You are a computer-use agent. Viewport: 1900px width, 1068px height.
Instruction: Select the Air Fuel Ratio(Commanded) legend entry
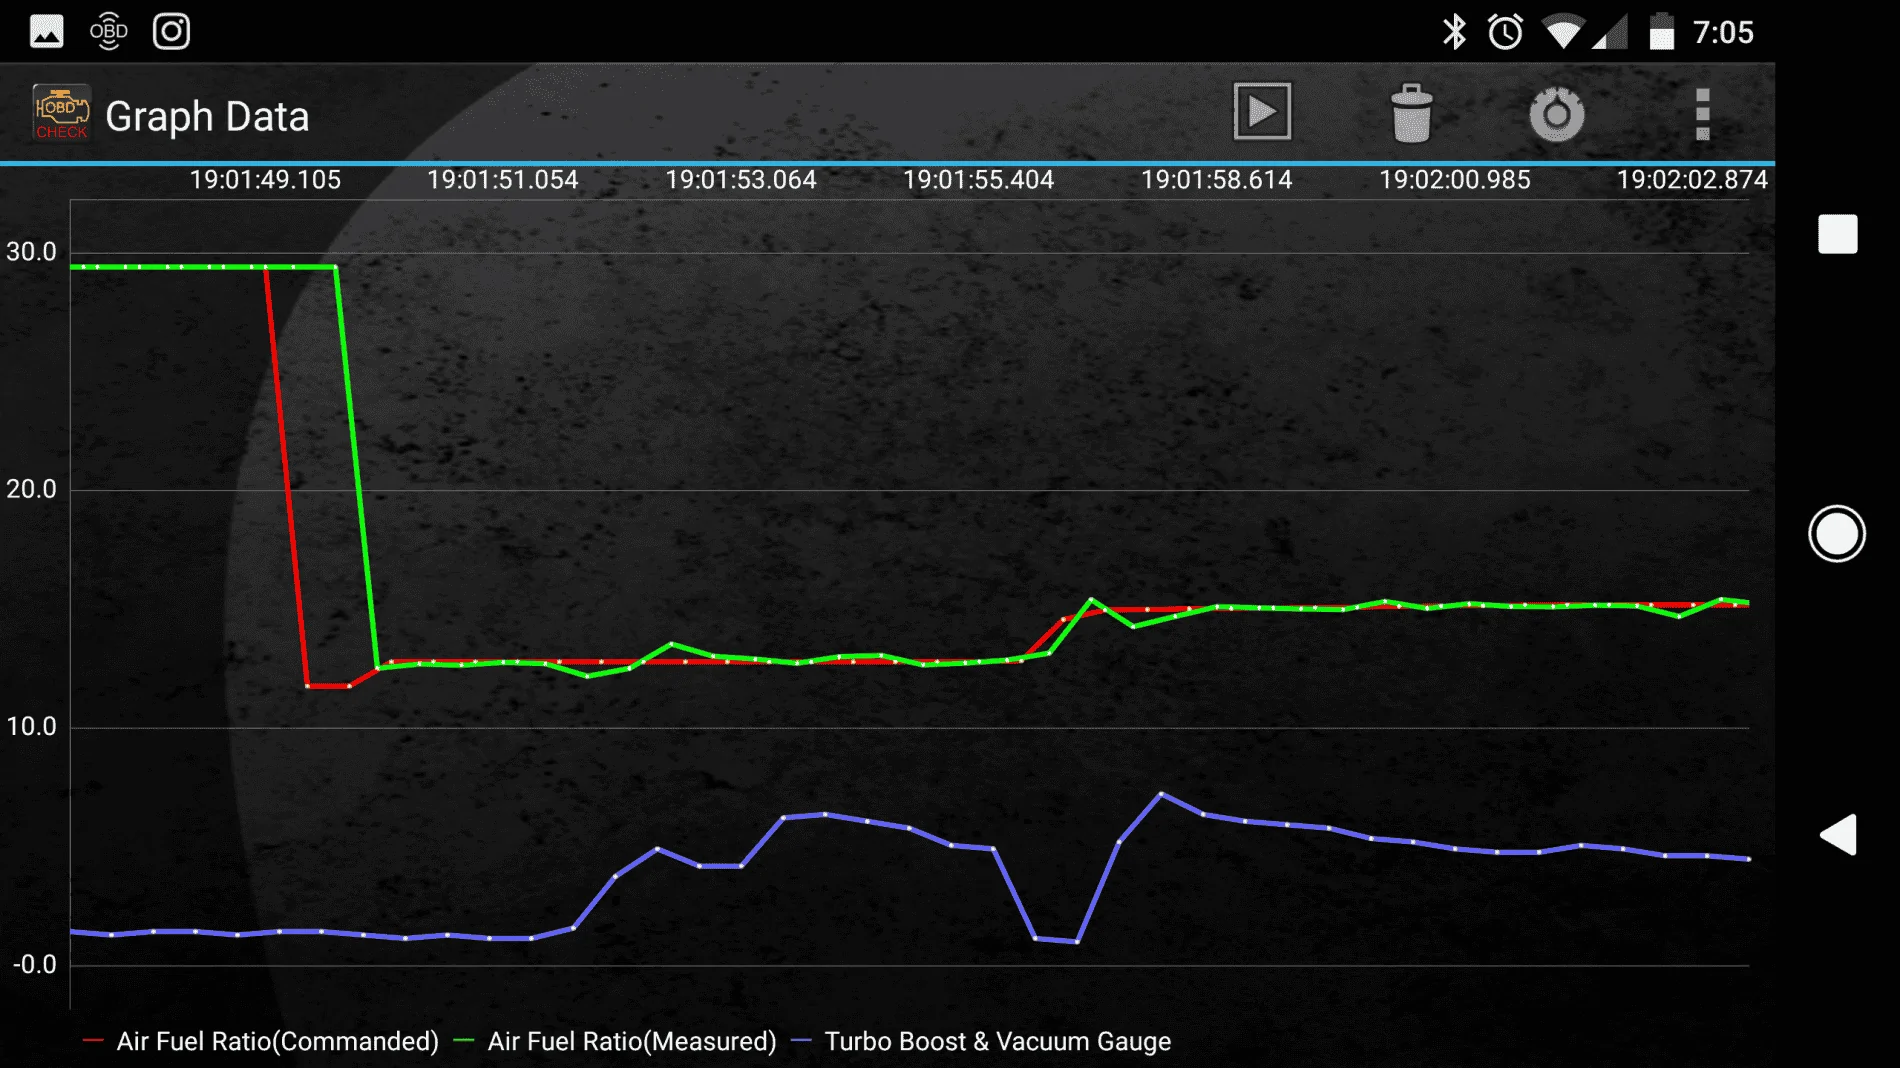point(261,1041)
